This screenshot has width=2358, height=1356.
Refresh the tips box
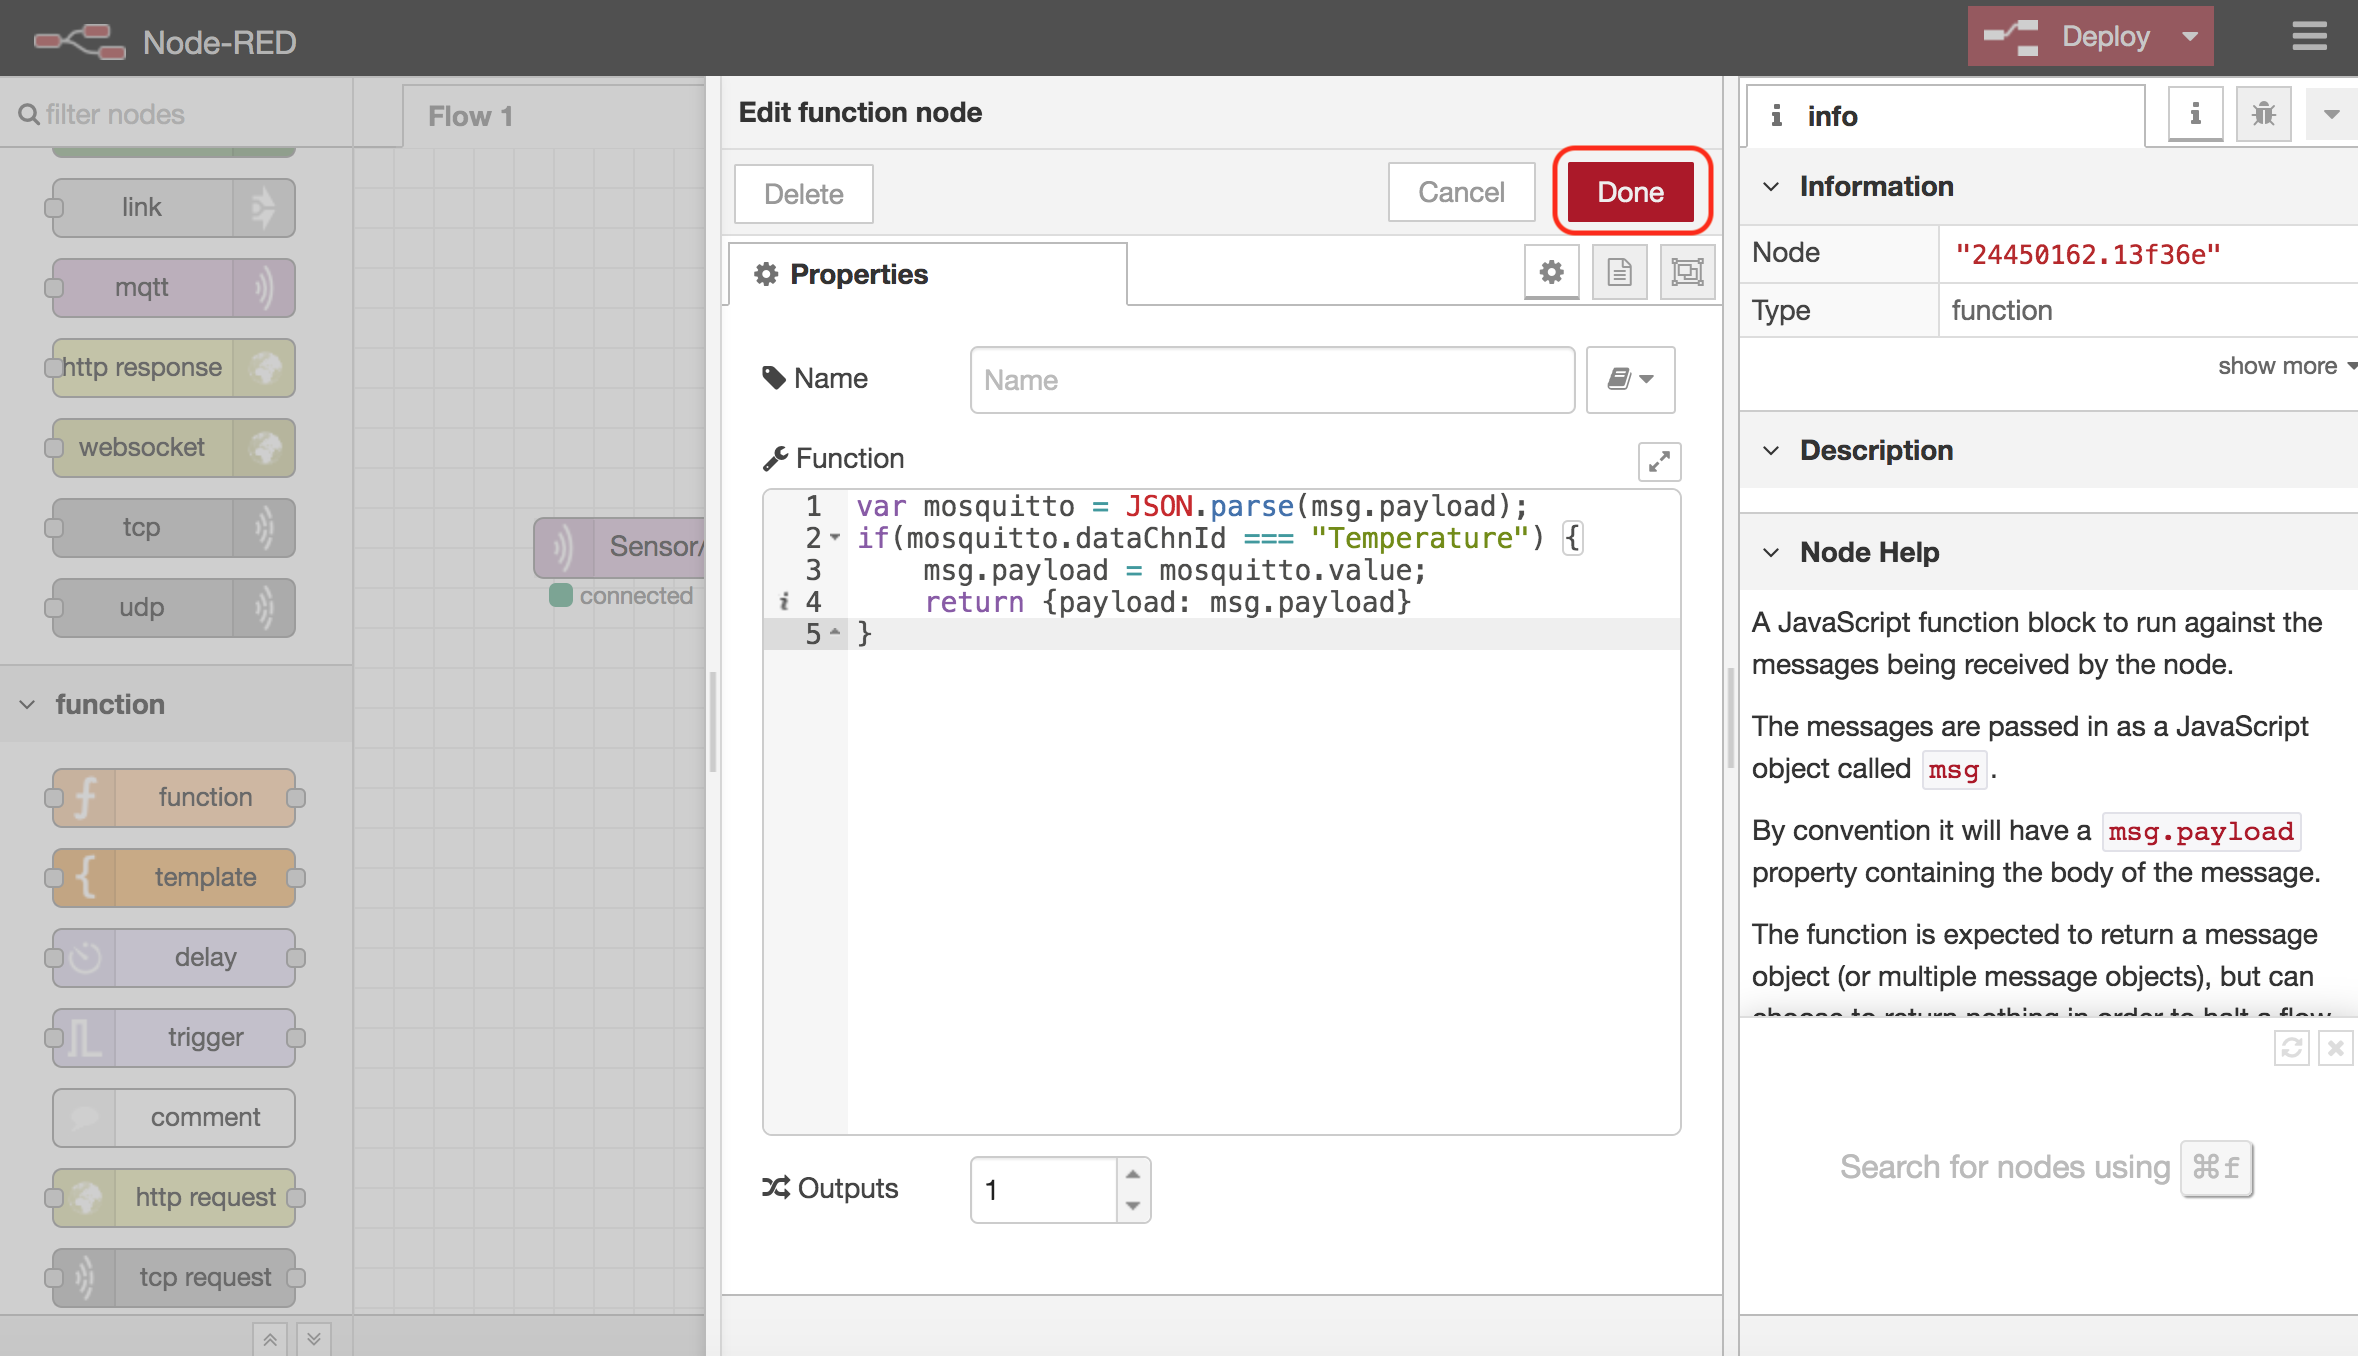pyautogui.click(x=2291, y=1048)
